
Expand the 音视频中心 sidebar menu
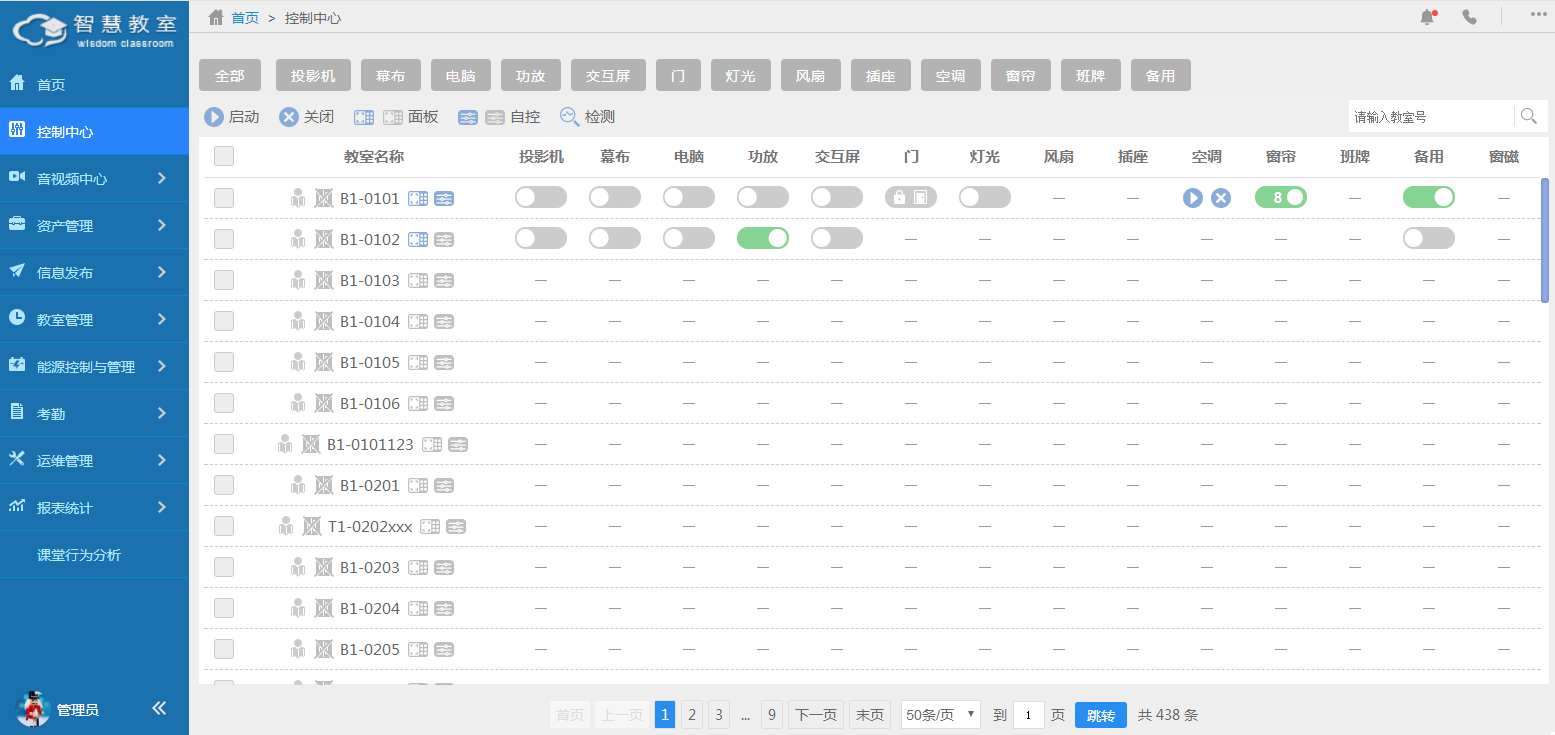coord(94,179)
